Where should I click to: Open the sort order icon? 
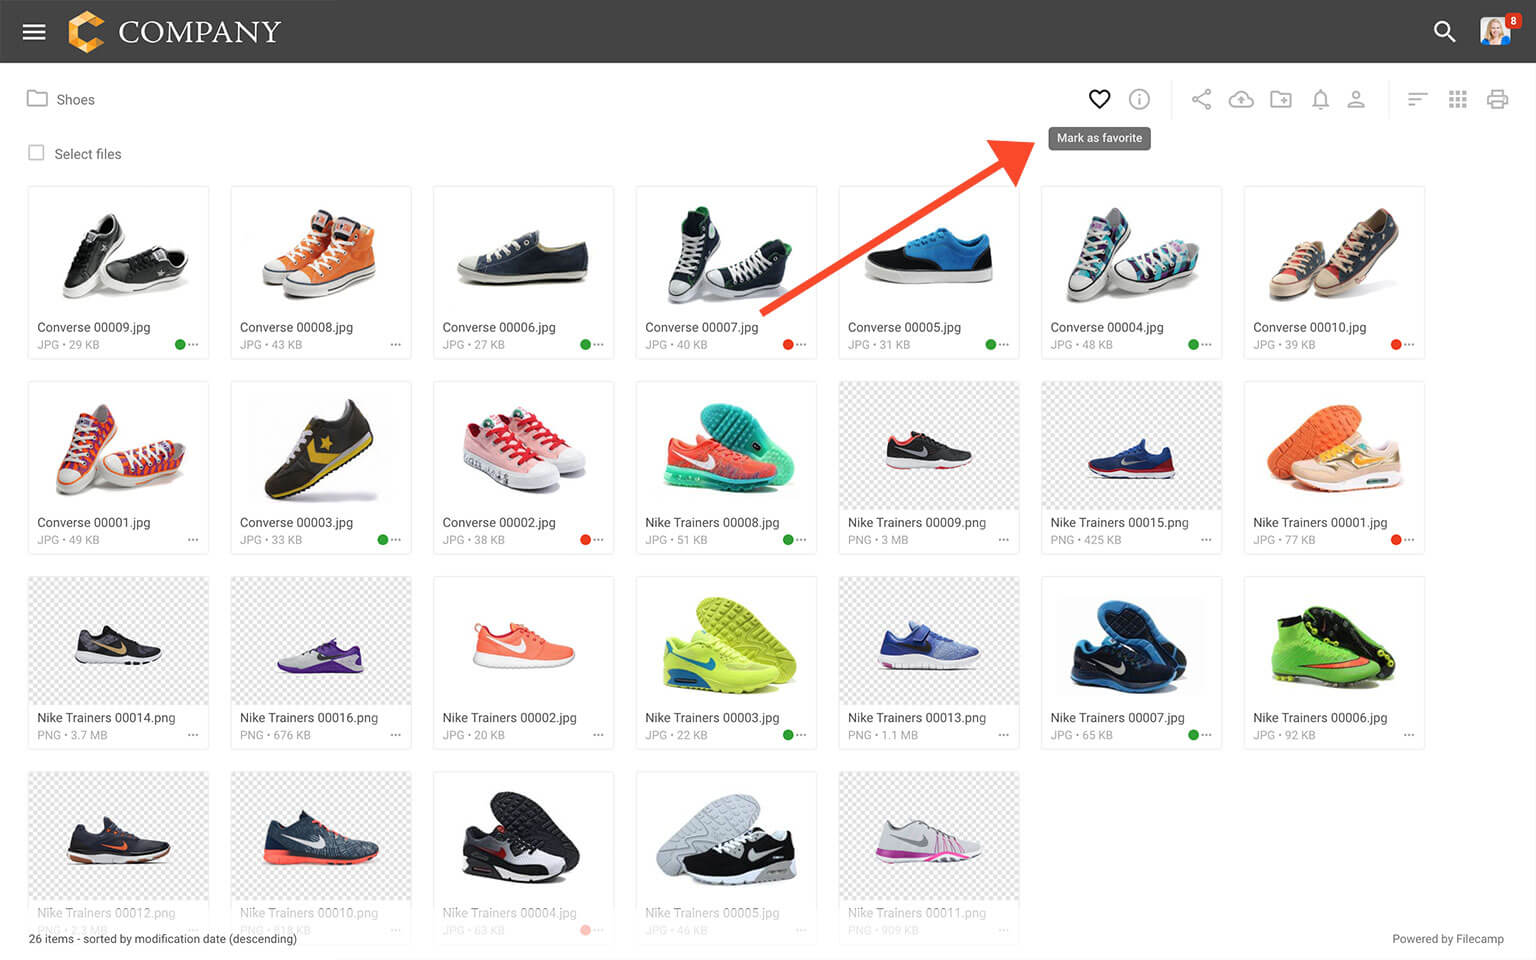point(1417,99)
